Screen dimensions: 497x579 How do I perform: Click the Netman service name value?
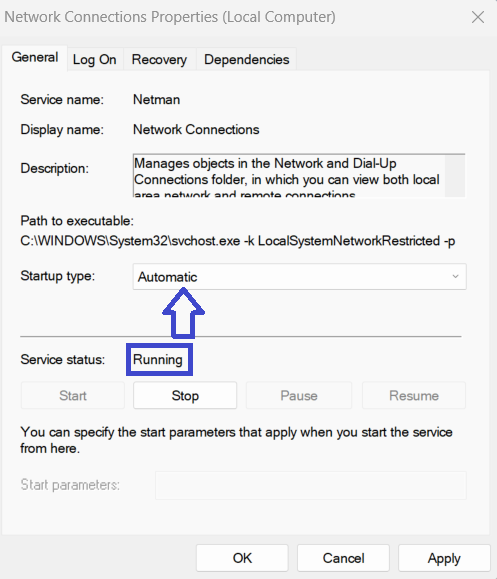pyautogui.click(x=157, y=100)
